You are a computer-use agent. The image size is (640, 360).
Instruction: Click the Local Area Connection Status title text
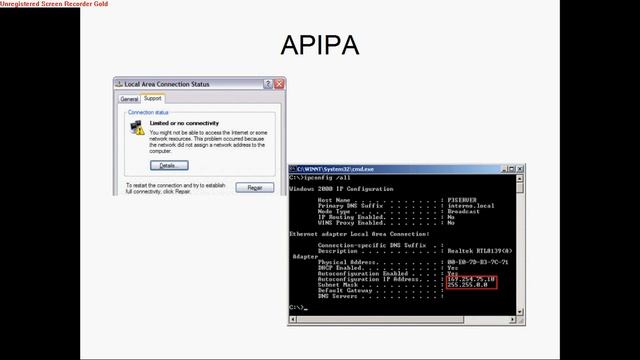[x=167, y=84]
